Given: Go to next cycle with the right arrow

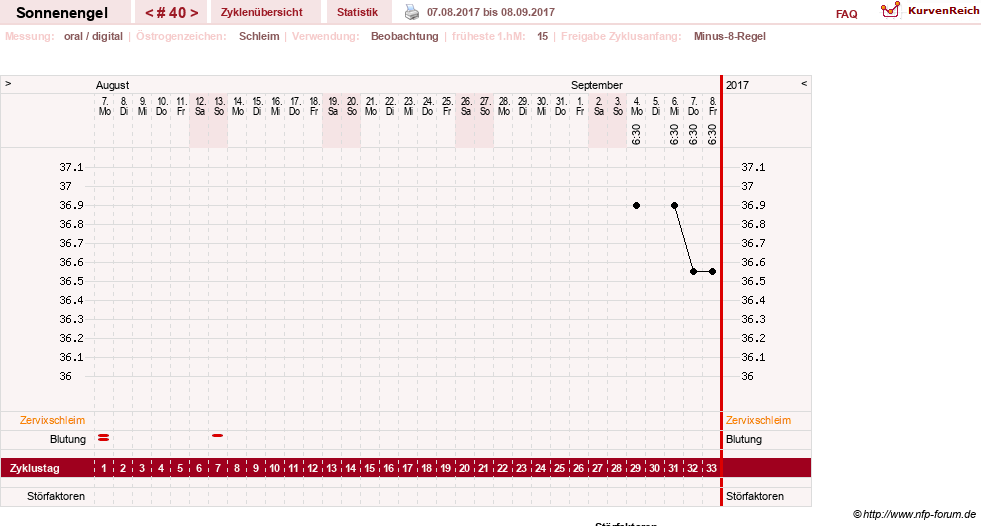Looking at the screenshot, I should coord(195,13).
